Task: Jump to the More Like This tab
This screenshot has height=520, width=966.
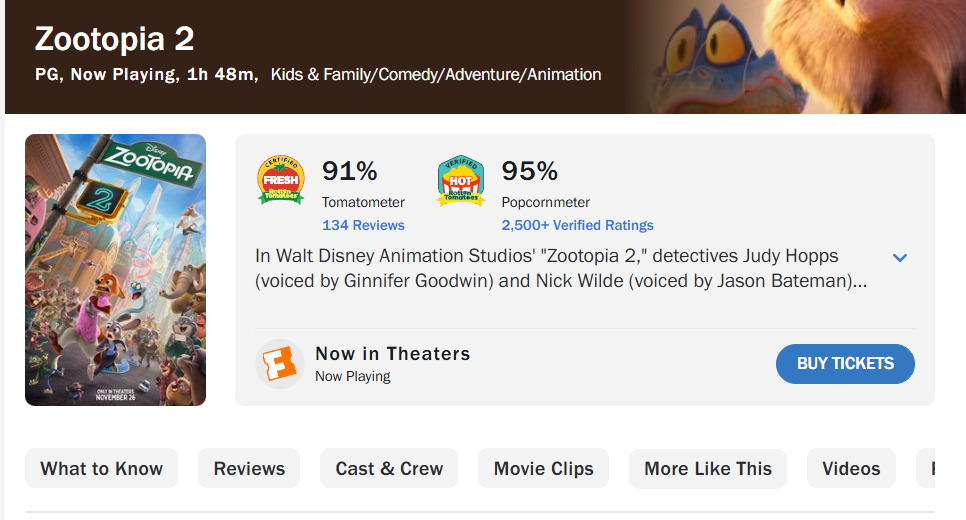Action: coord(708,469)
